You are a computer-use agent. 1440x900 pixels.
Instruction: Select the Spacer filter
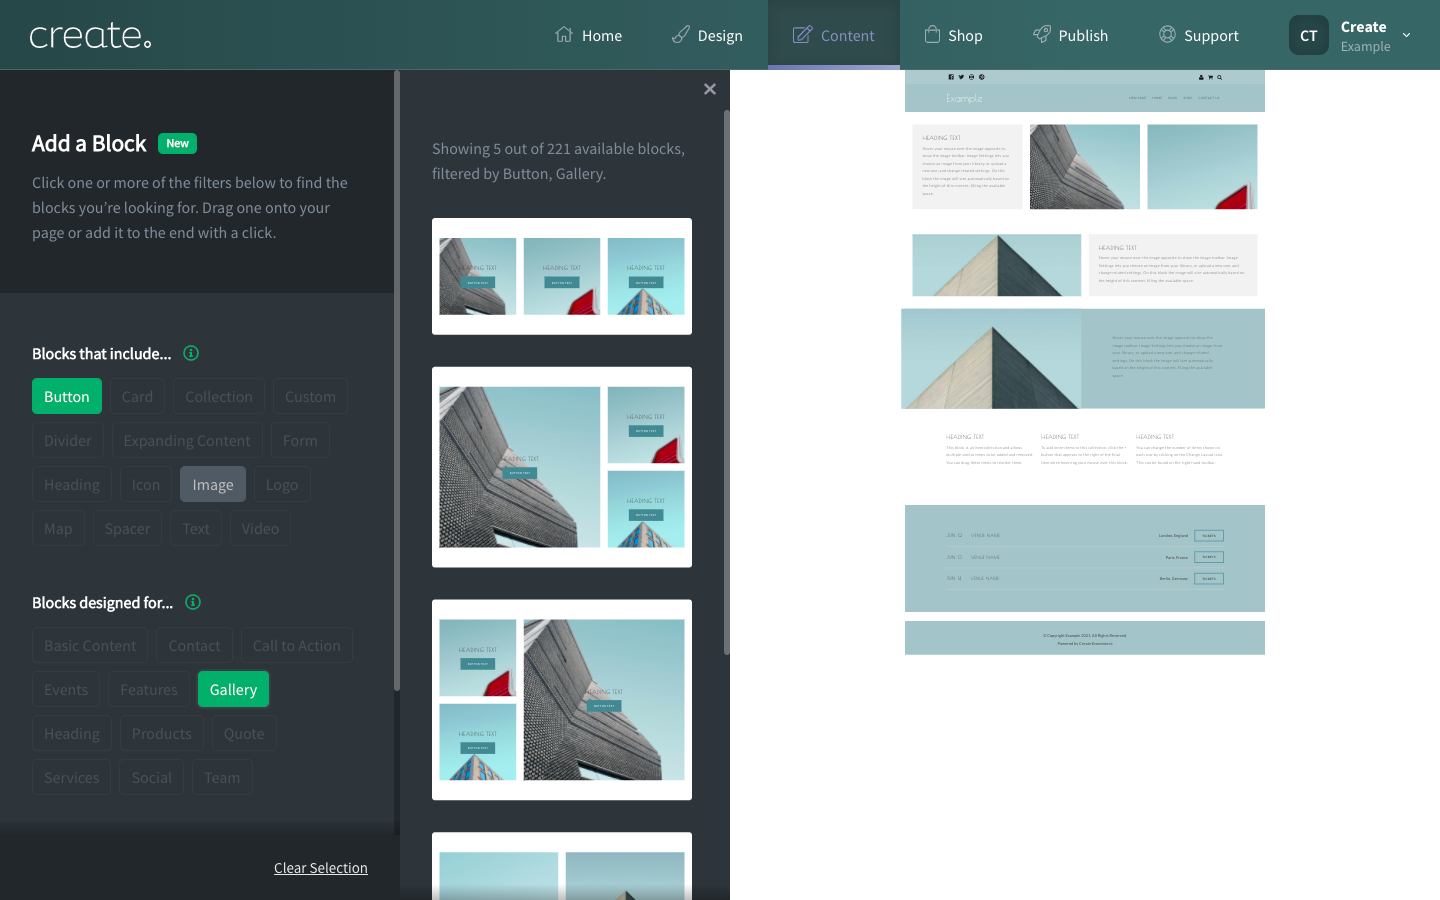click(127, 528)
